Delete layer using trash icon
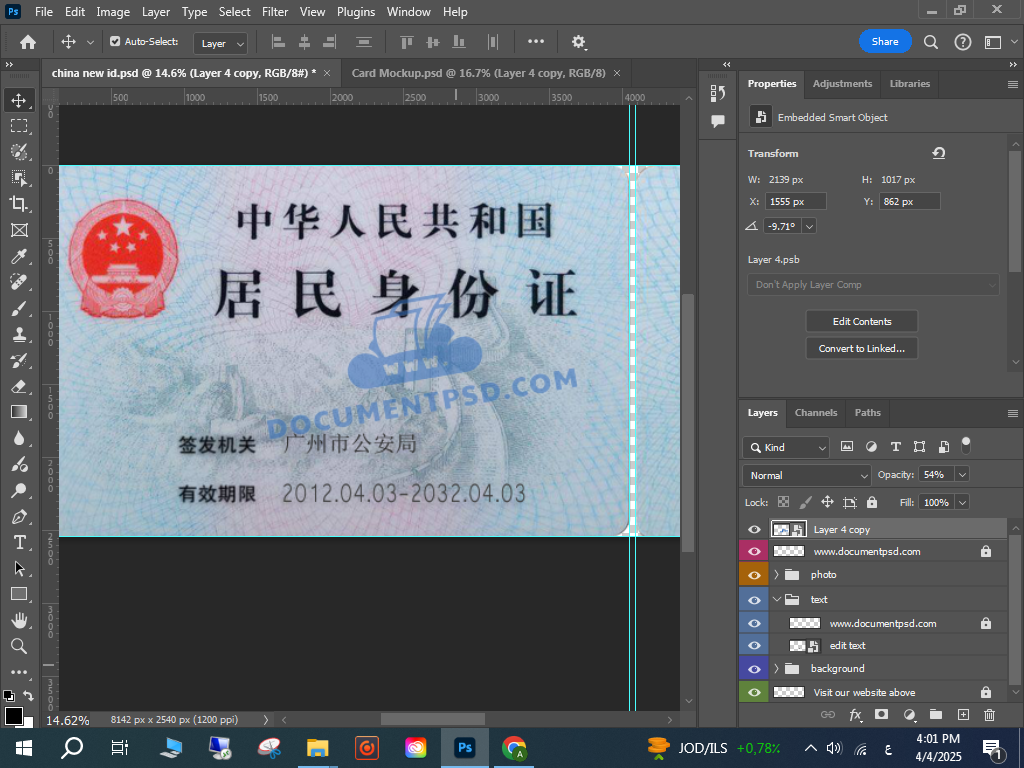This screenshot has width=1024, height=768. click(x=989, y=714)
